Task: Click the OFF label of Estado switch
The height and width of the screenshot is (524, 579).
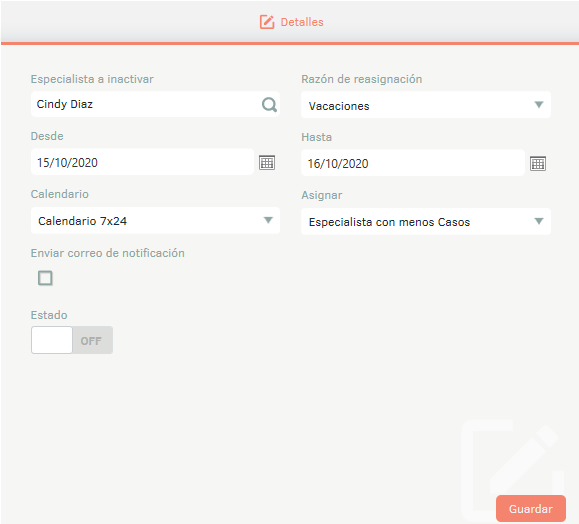Action: pos(91,341)
